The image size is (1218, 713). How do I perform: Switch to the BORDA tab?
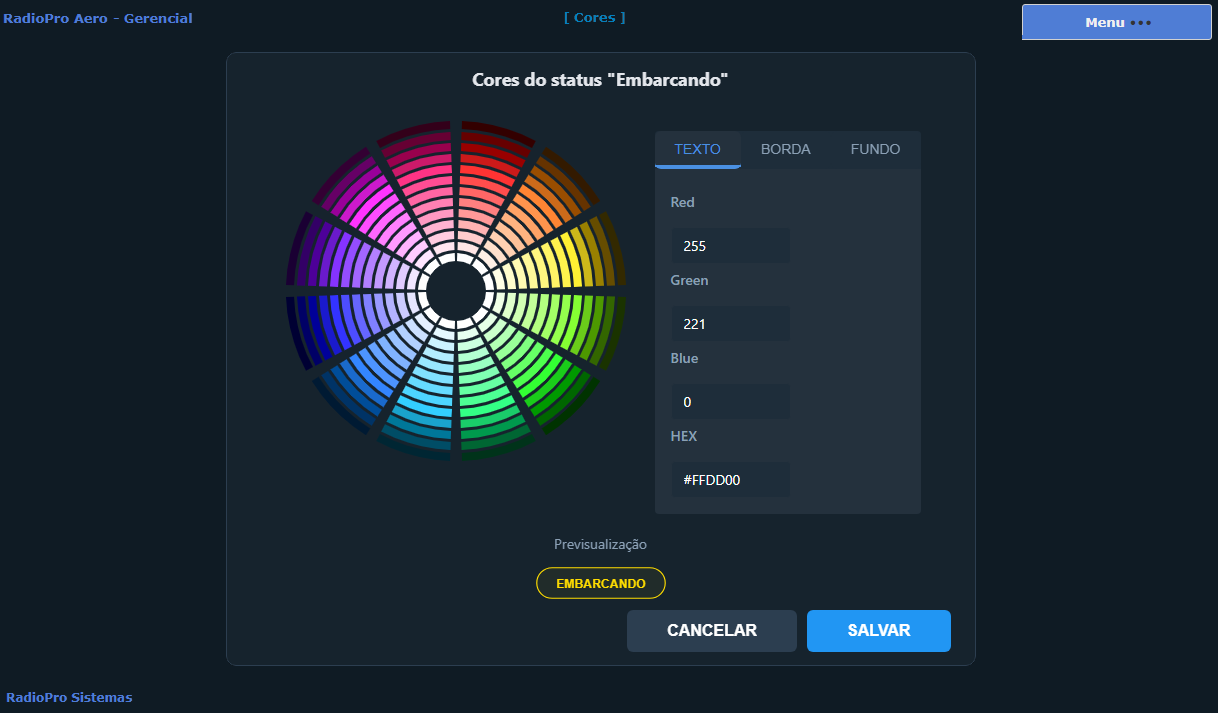point(785,149)
